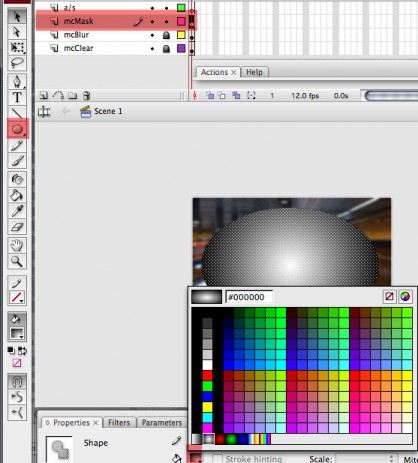Choose the Free Transform tool
The height and width of the screenshot is (463, 418).
(x=17, y=47)
